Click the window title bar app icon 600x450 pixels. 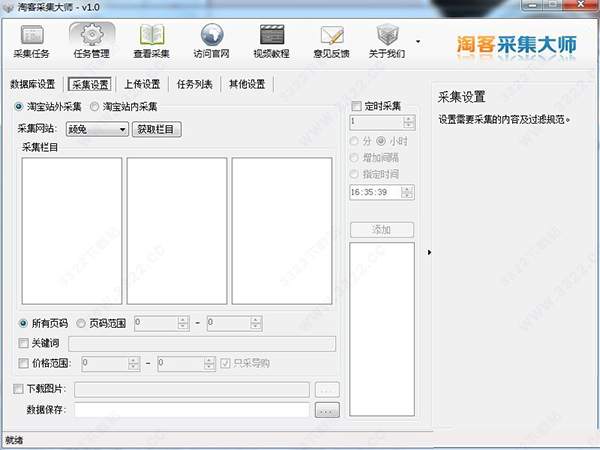click(x=8, y=7)
